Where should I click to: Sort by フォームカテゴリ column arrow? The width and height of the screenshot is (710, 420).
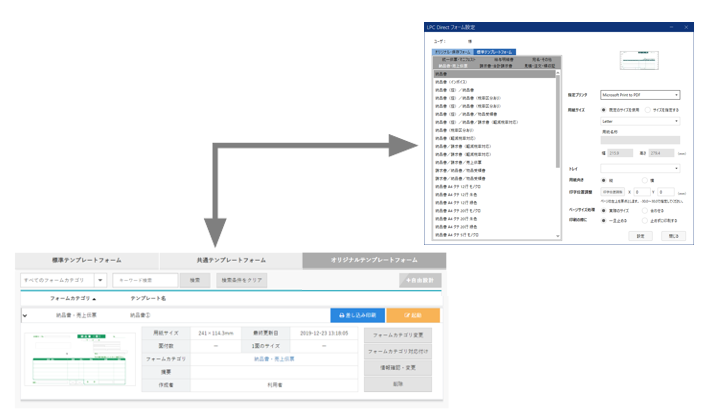(x=94, y=299)
